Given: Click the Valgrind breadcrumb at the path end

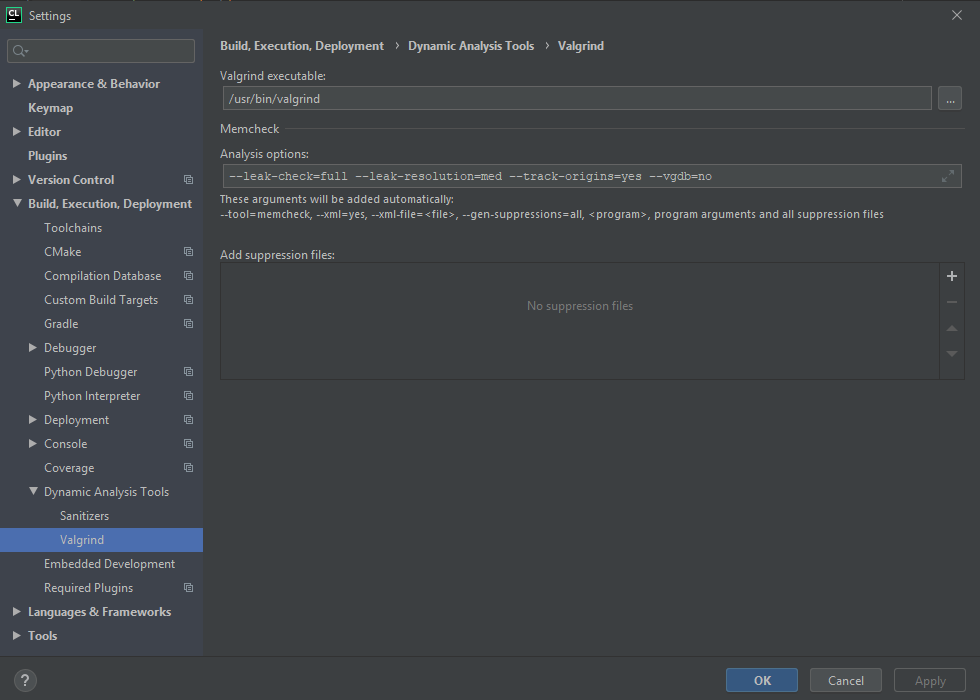Looking at the screenshot, I should pyautogui.click(x=581, y=46).
